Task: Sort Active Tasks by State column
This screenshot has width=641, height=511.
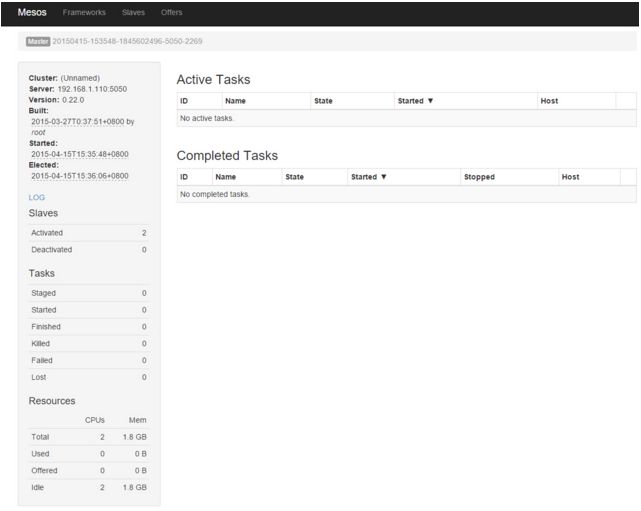Action: click(323, 101)
